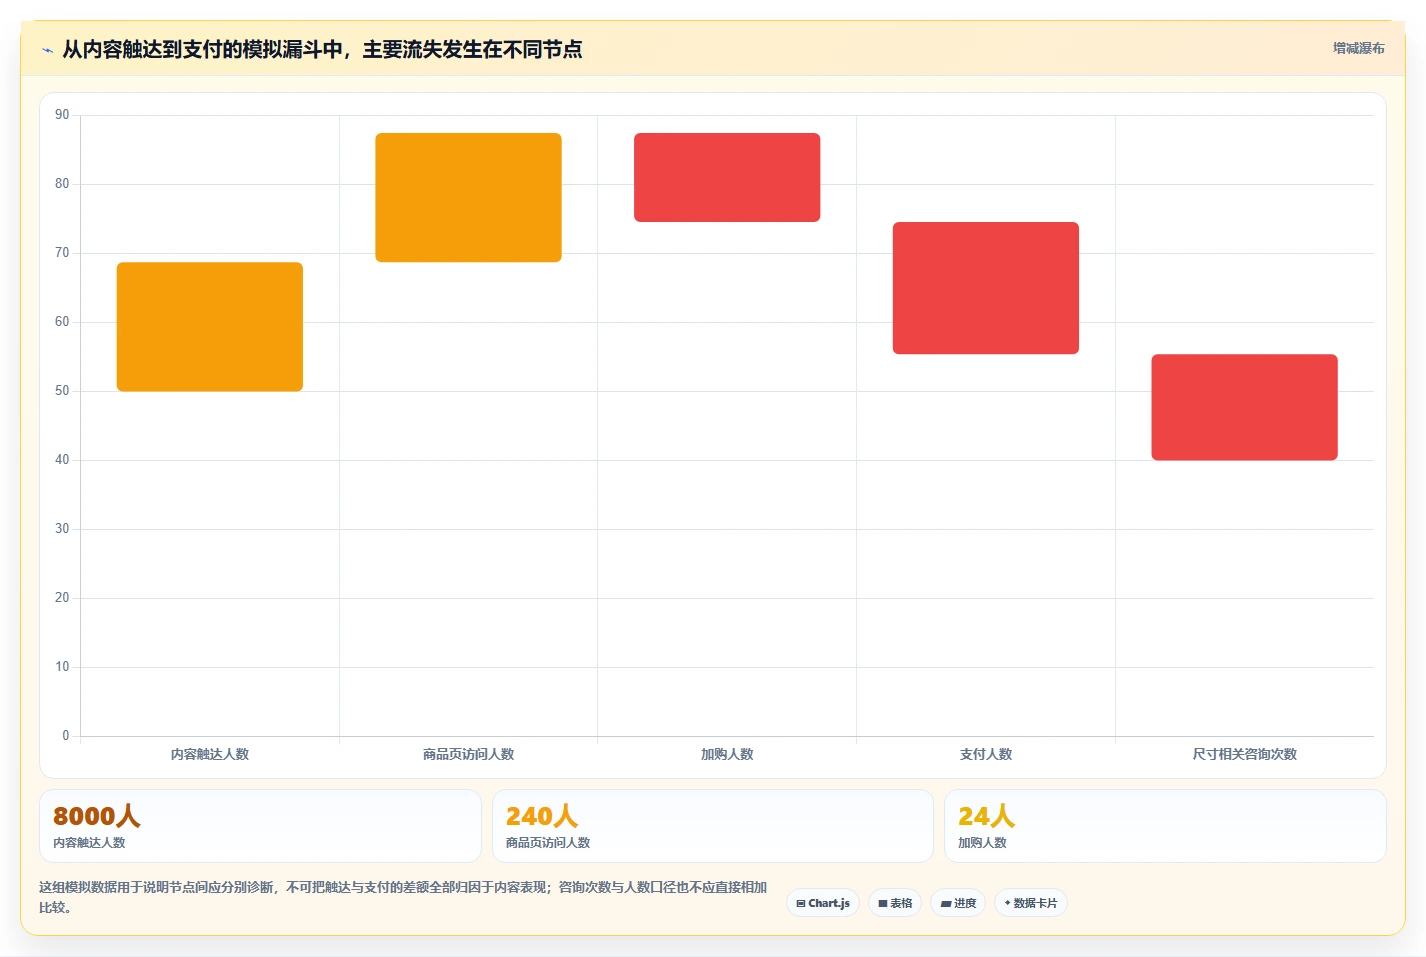Click the y-axis value 30
The image size is (1426, 957).
pos(62,529)
